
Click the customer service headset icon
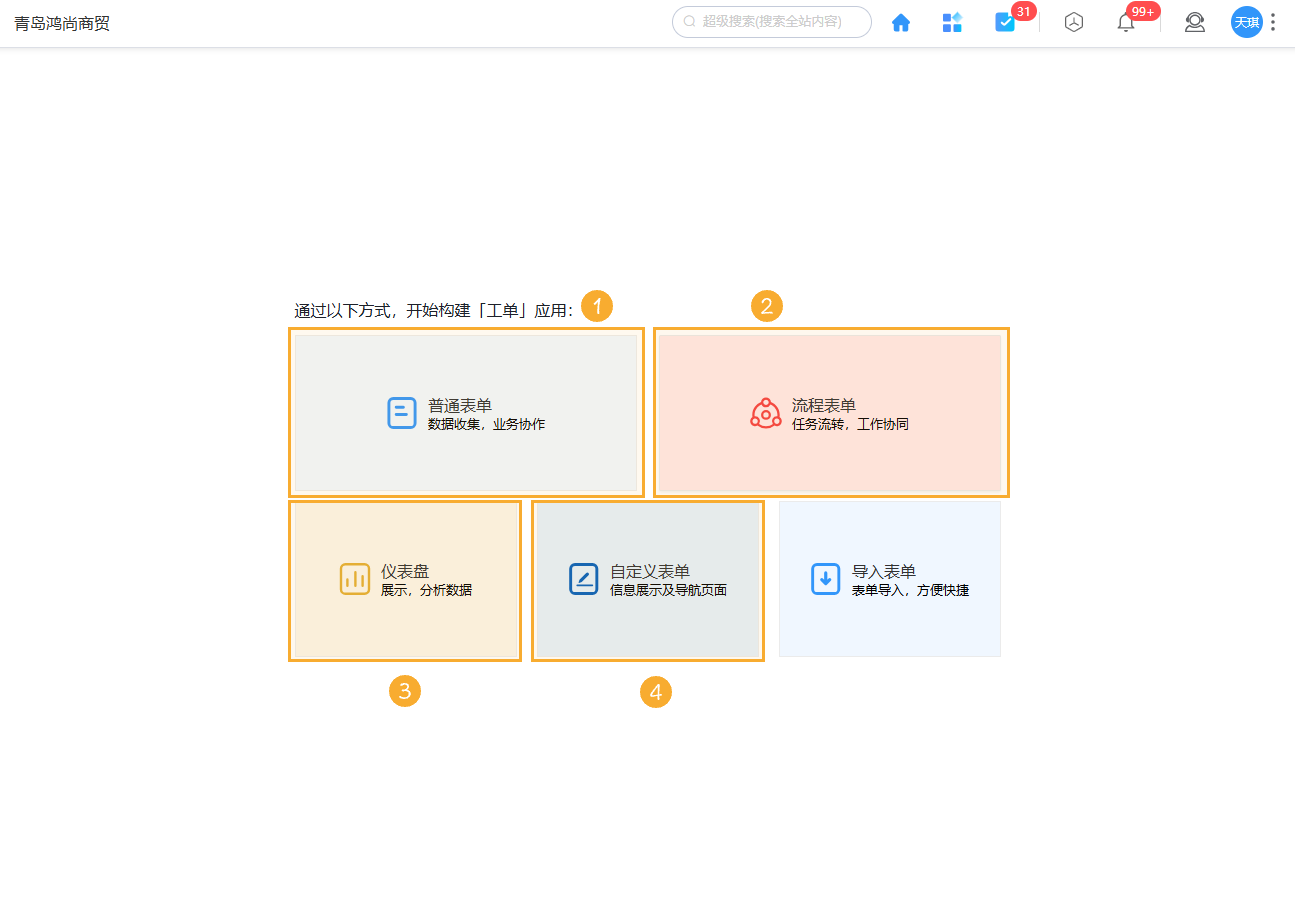click(1194, 22)
